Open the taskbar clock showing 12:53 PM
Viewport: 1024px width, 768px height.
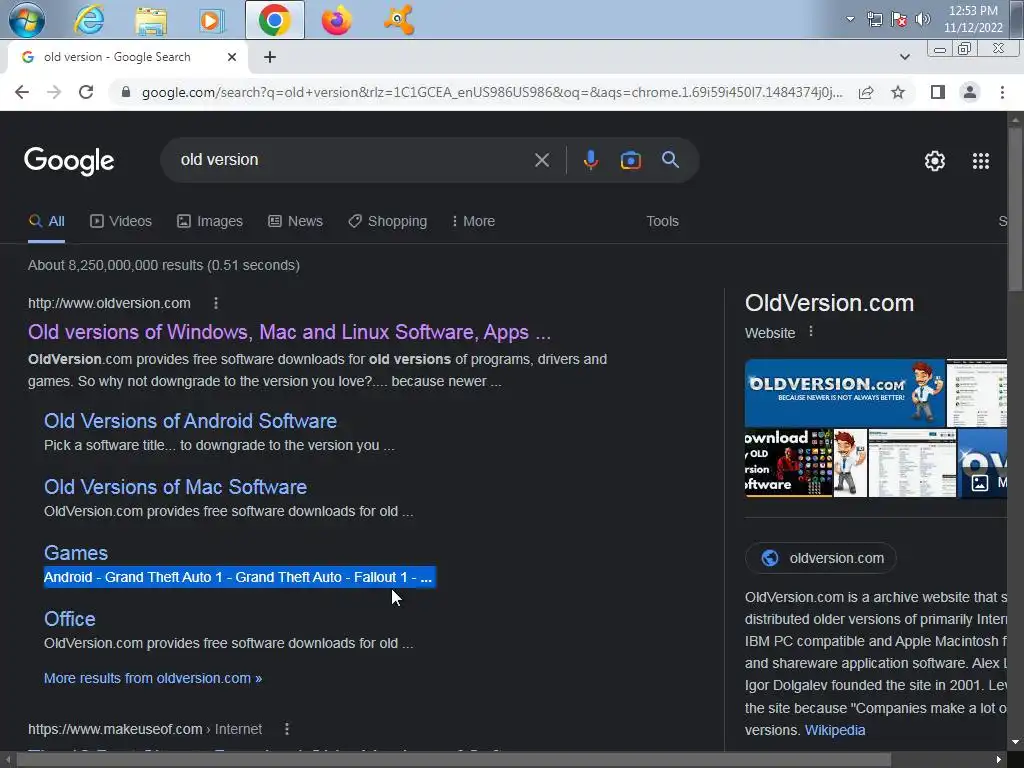973,19
